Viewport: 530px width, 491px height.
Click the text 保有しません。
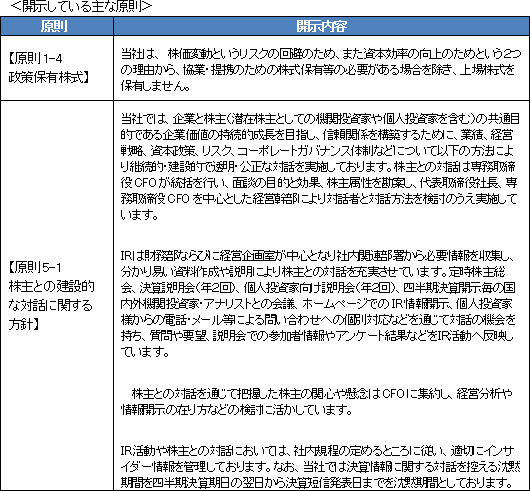click(x=155, y=86)
